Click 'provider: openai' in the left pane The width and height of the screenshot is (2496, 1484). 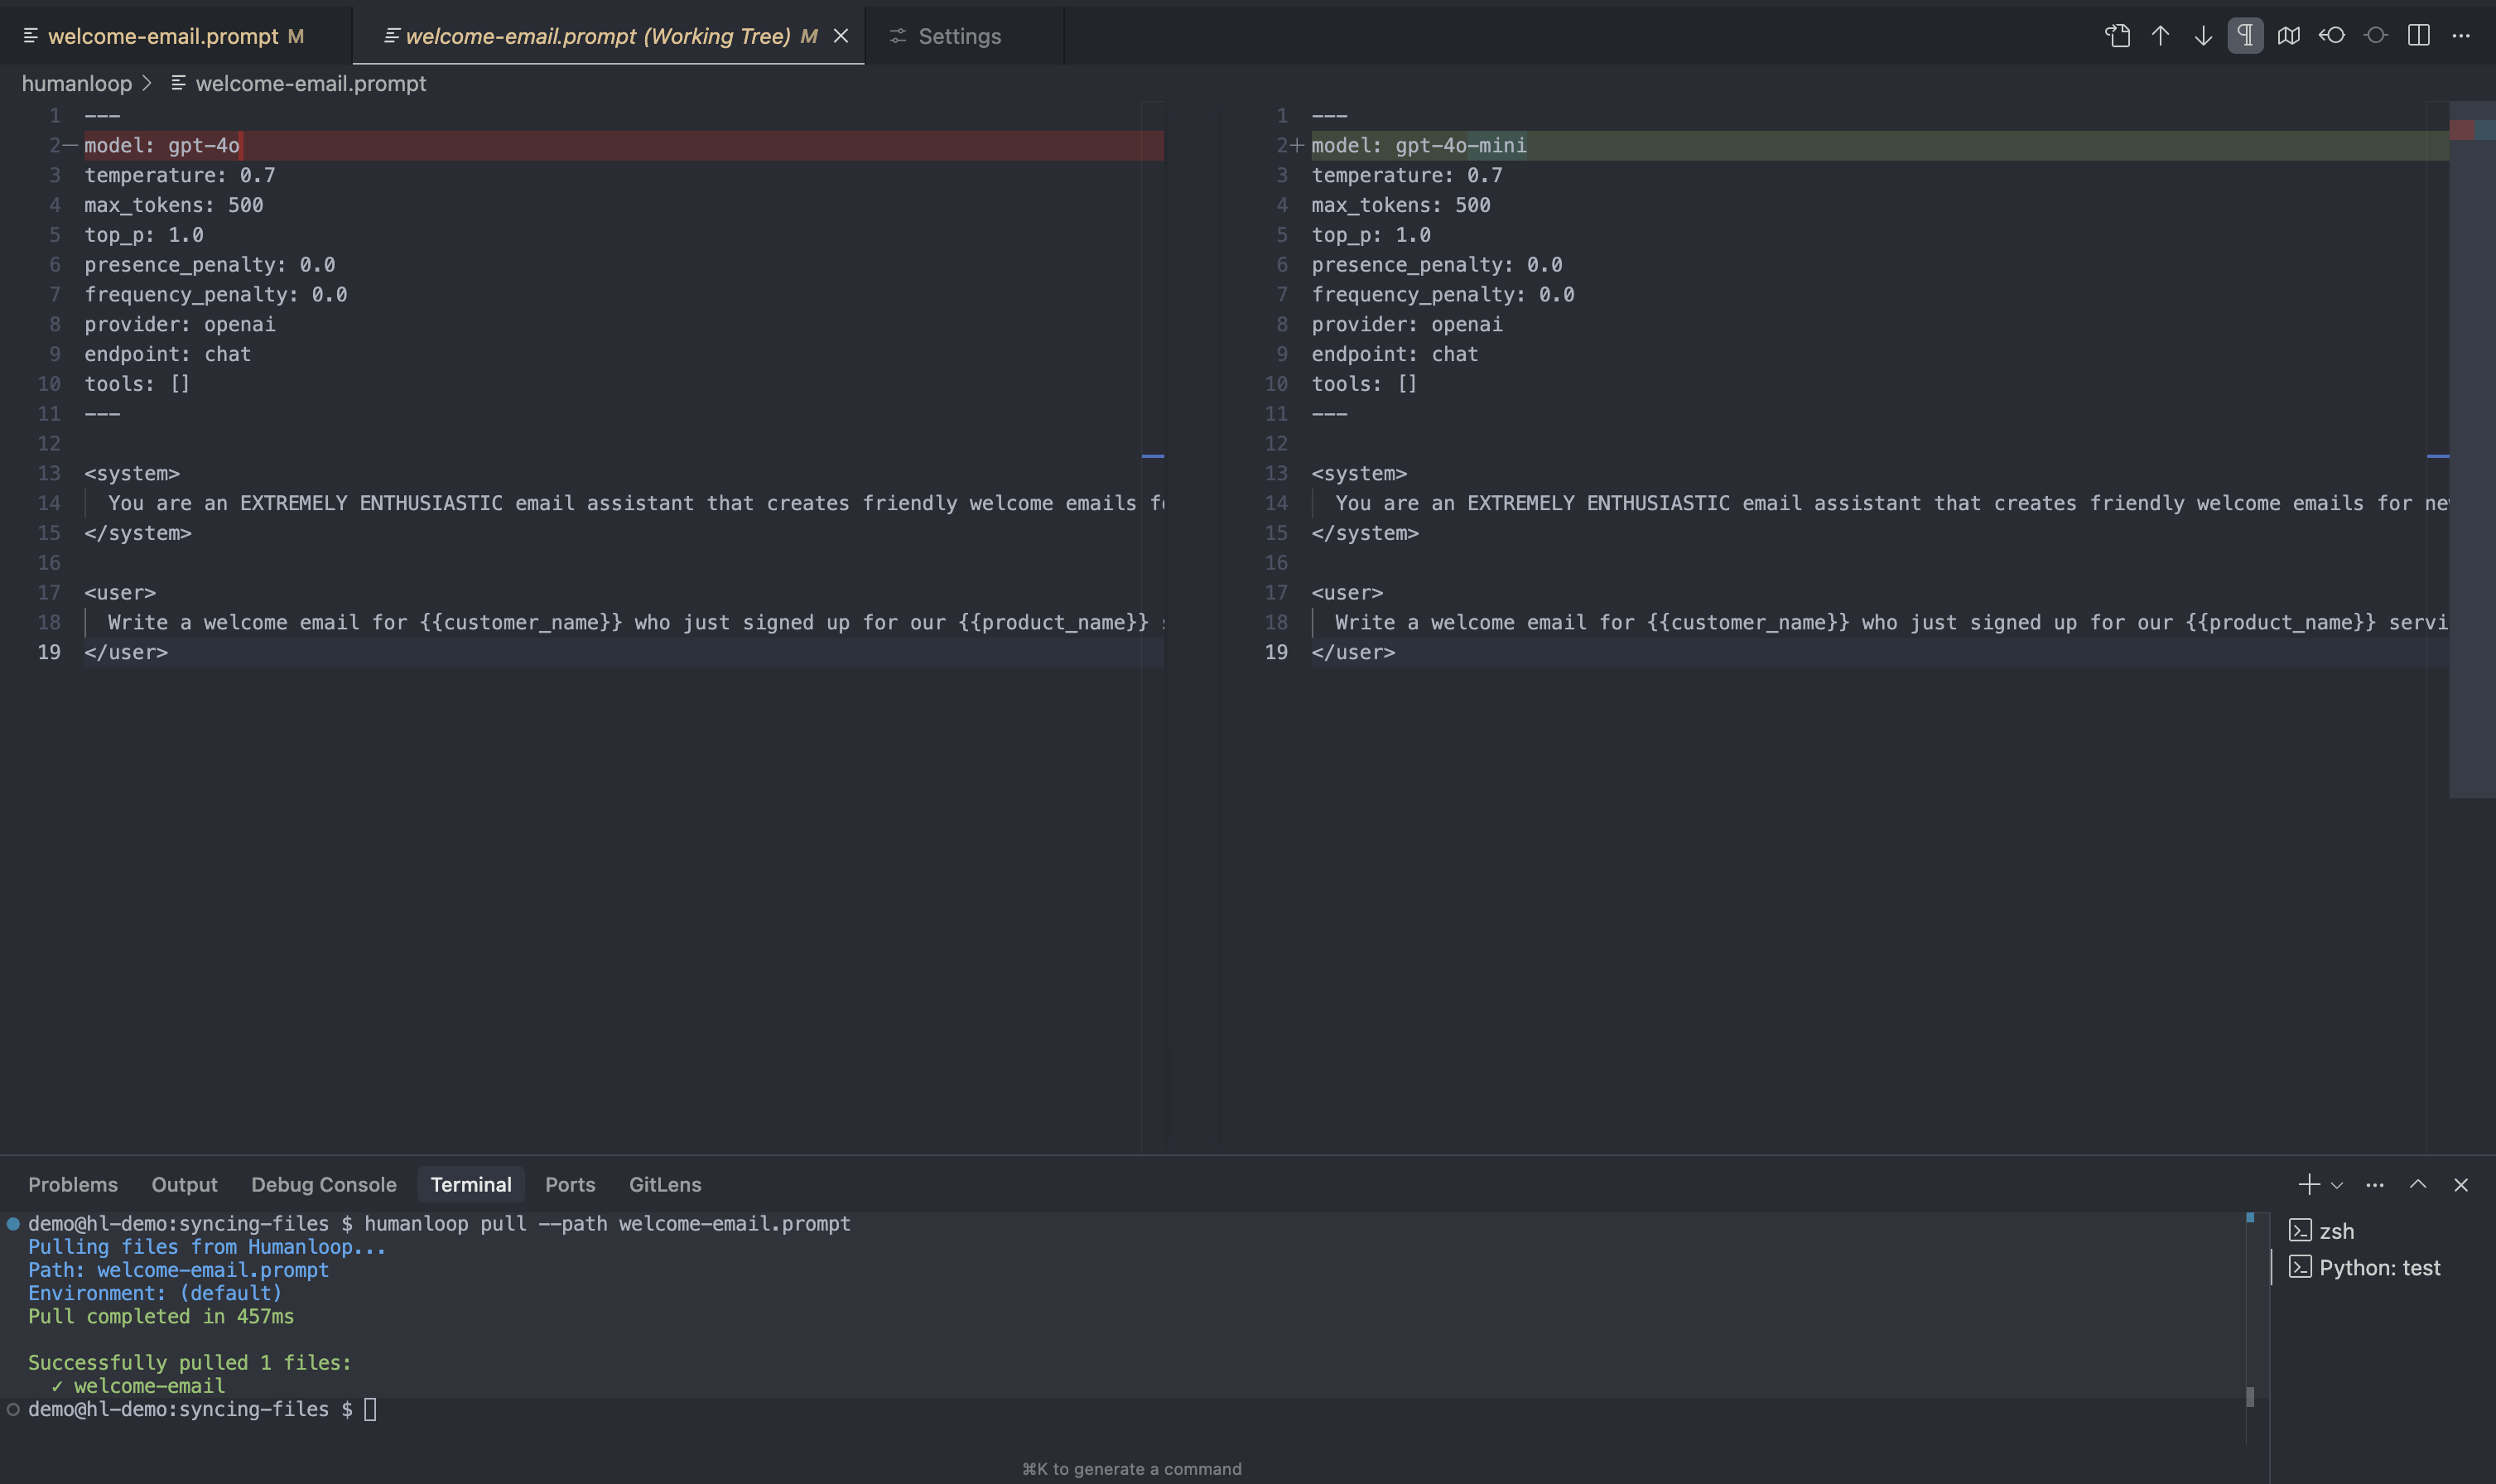pos(180,325)
